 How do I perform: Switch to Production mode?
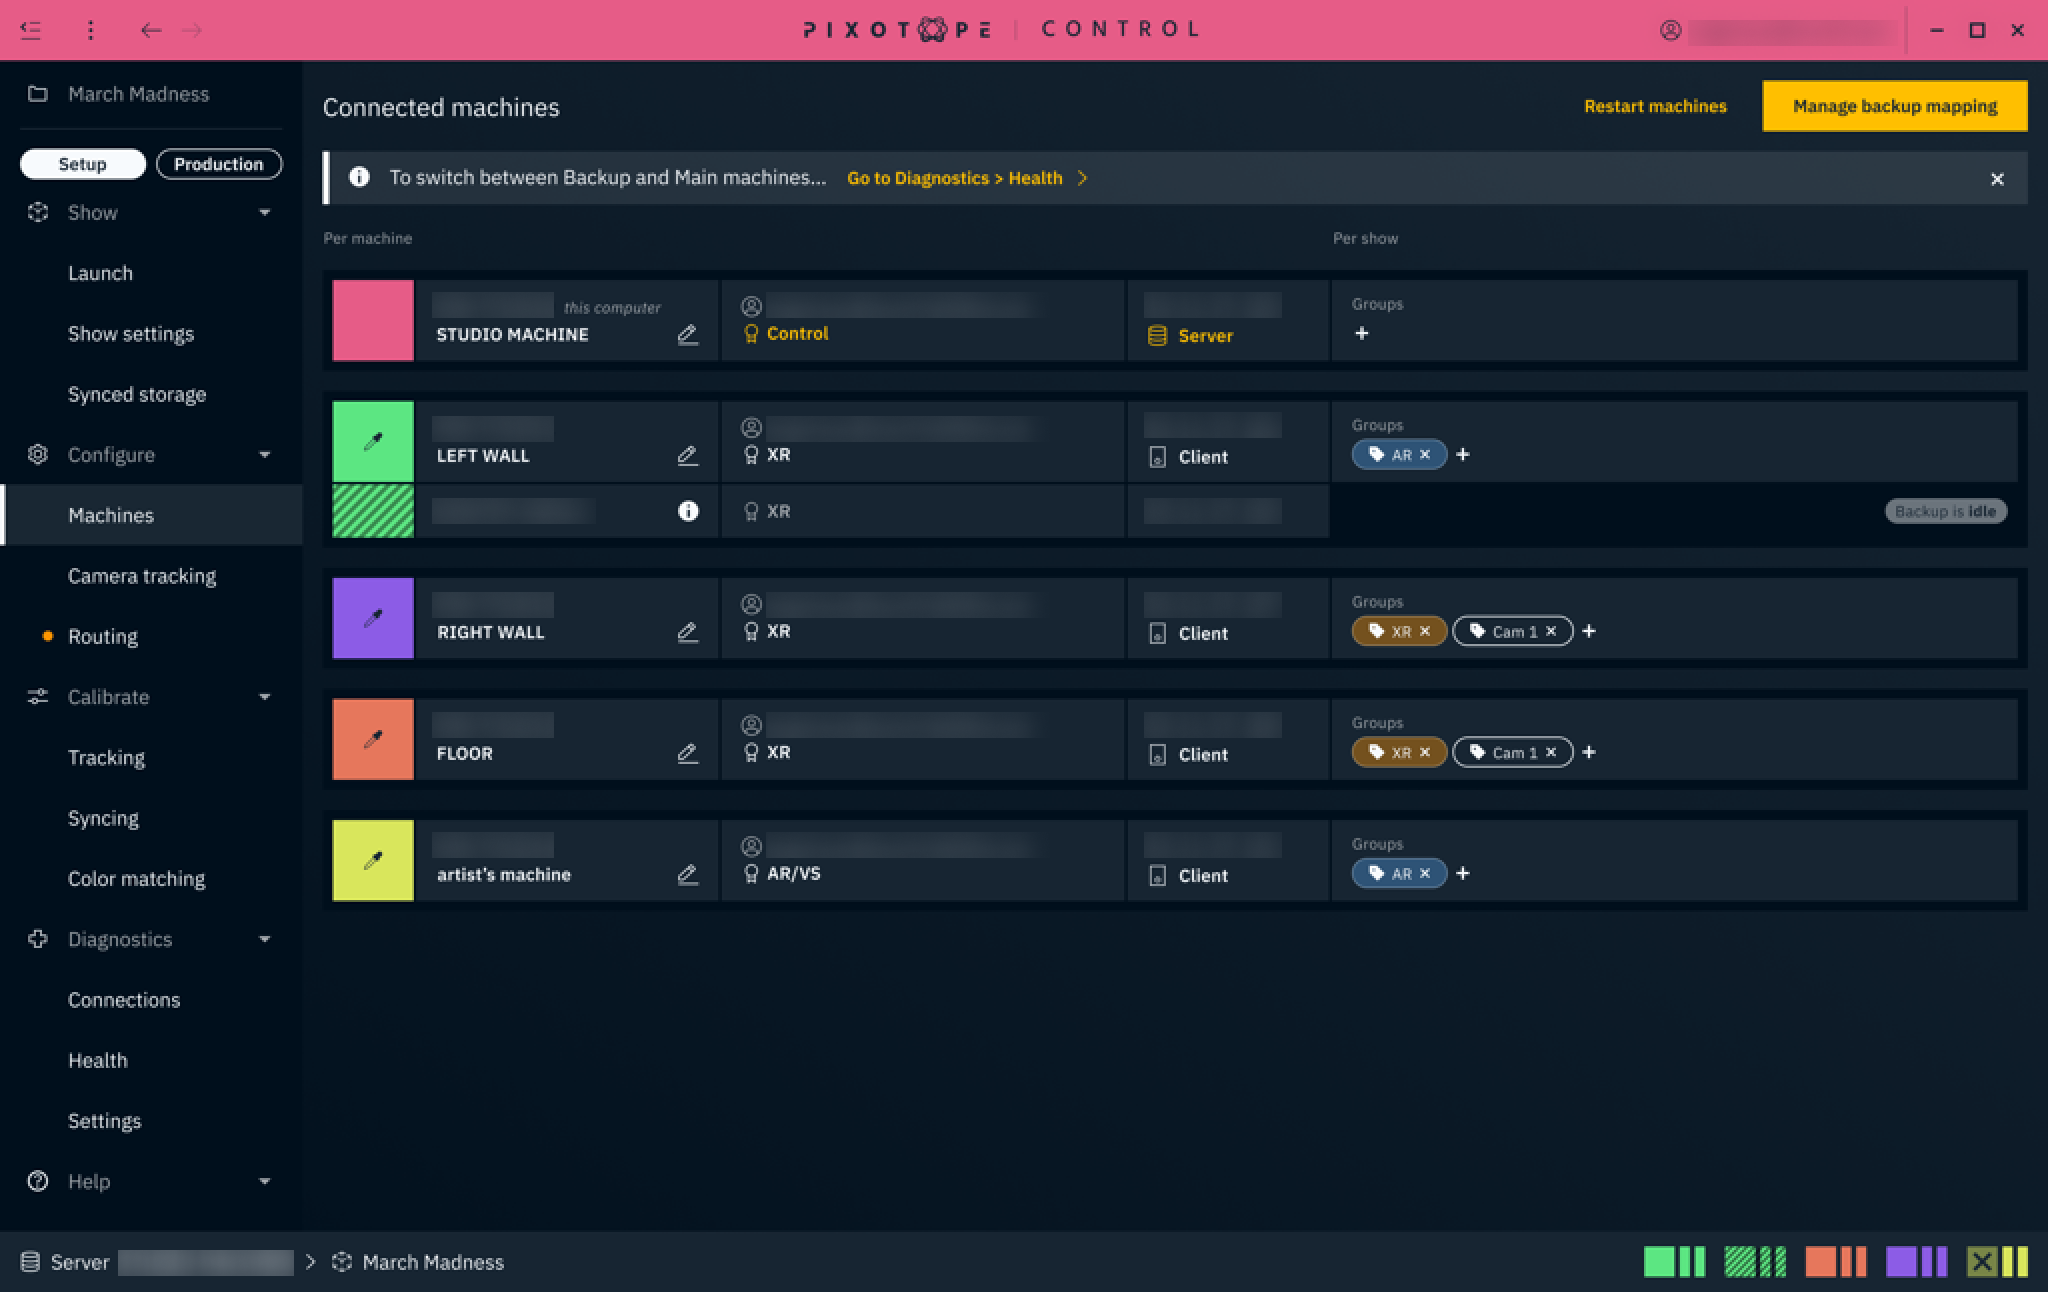click(218, 164)
